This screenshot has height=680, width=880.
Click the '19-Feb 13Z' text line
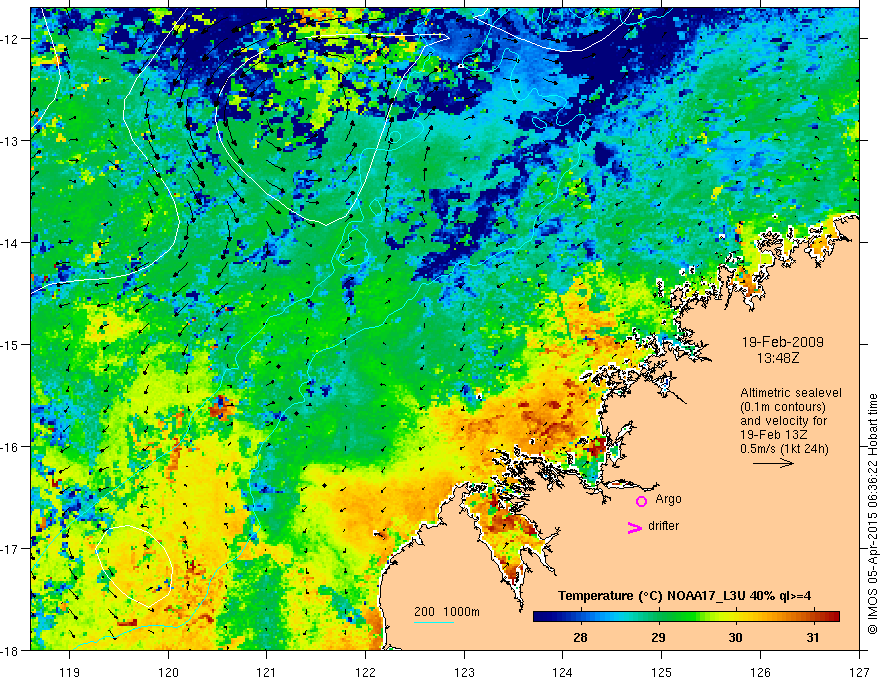pos(774,435)
